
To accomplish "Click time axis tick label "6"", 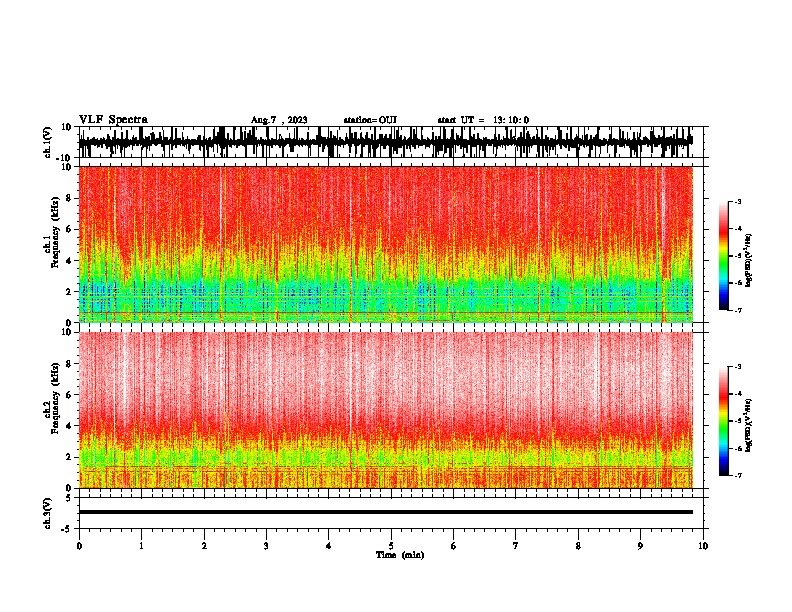I will point(454,546).
